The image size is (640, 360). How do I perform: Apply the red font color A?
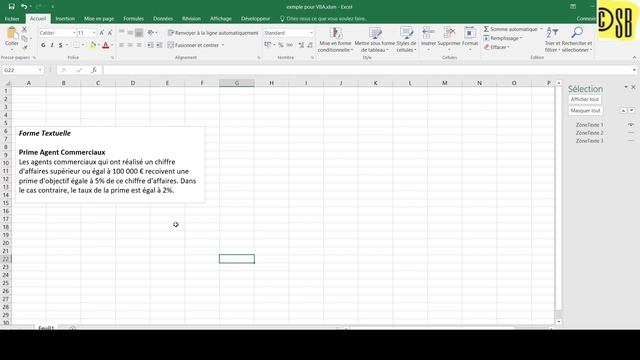[106, 45]
